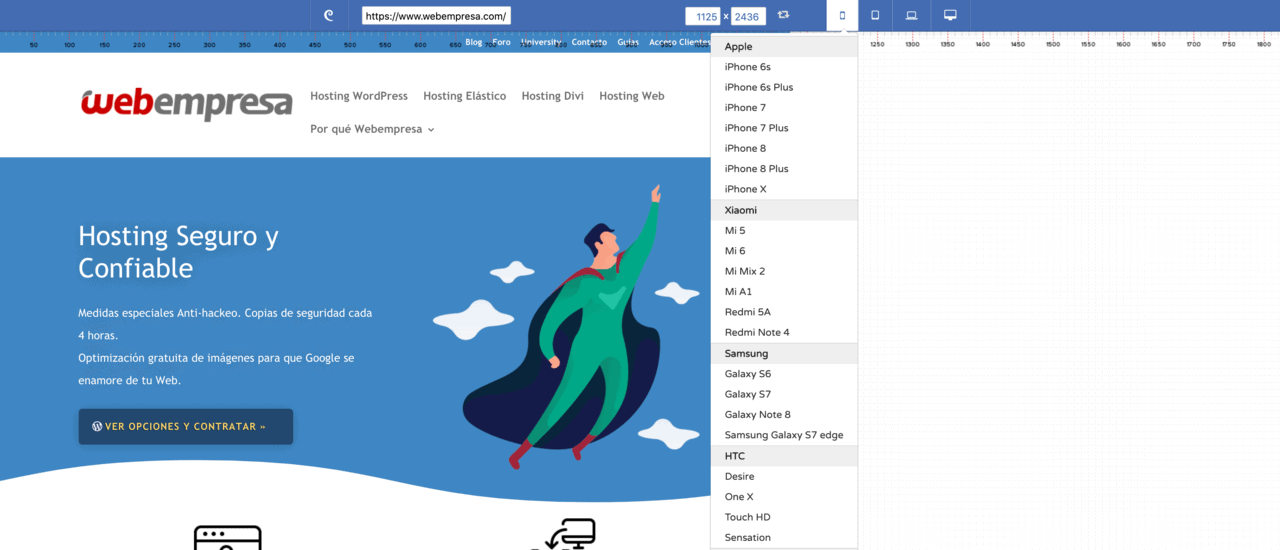Choose Sensation device entry
Image resolution: width=1280 pixels, height=550 pixels.
(784, 537)
